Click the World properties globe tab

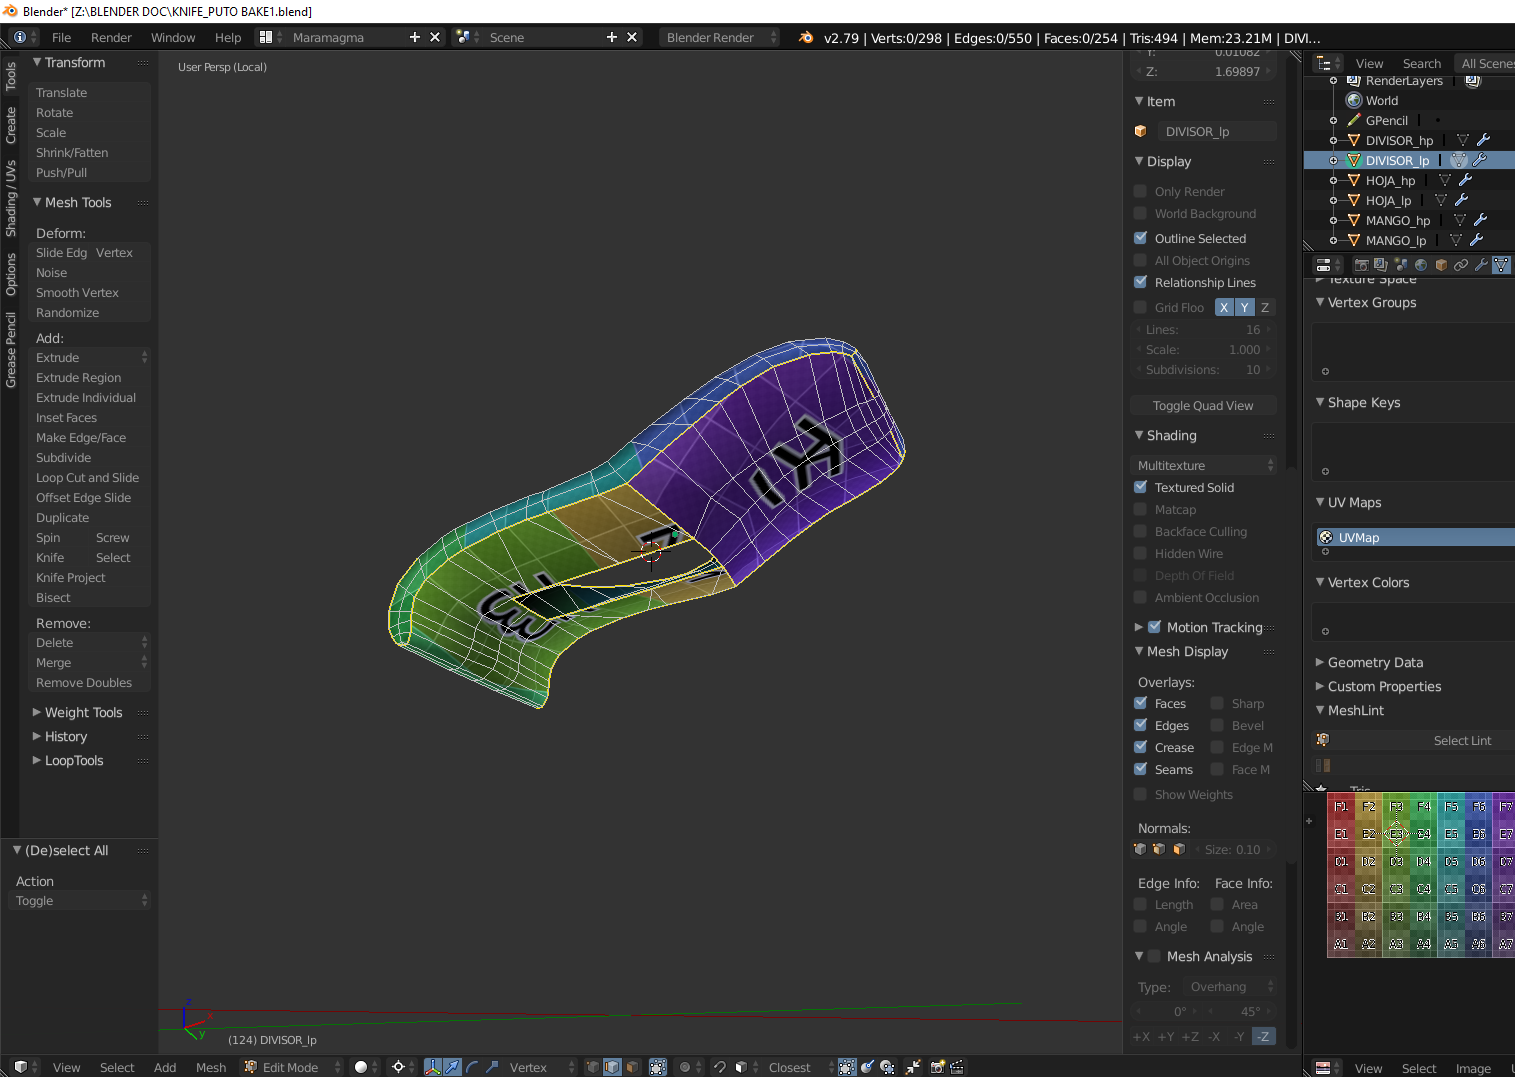[1421, 265]
